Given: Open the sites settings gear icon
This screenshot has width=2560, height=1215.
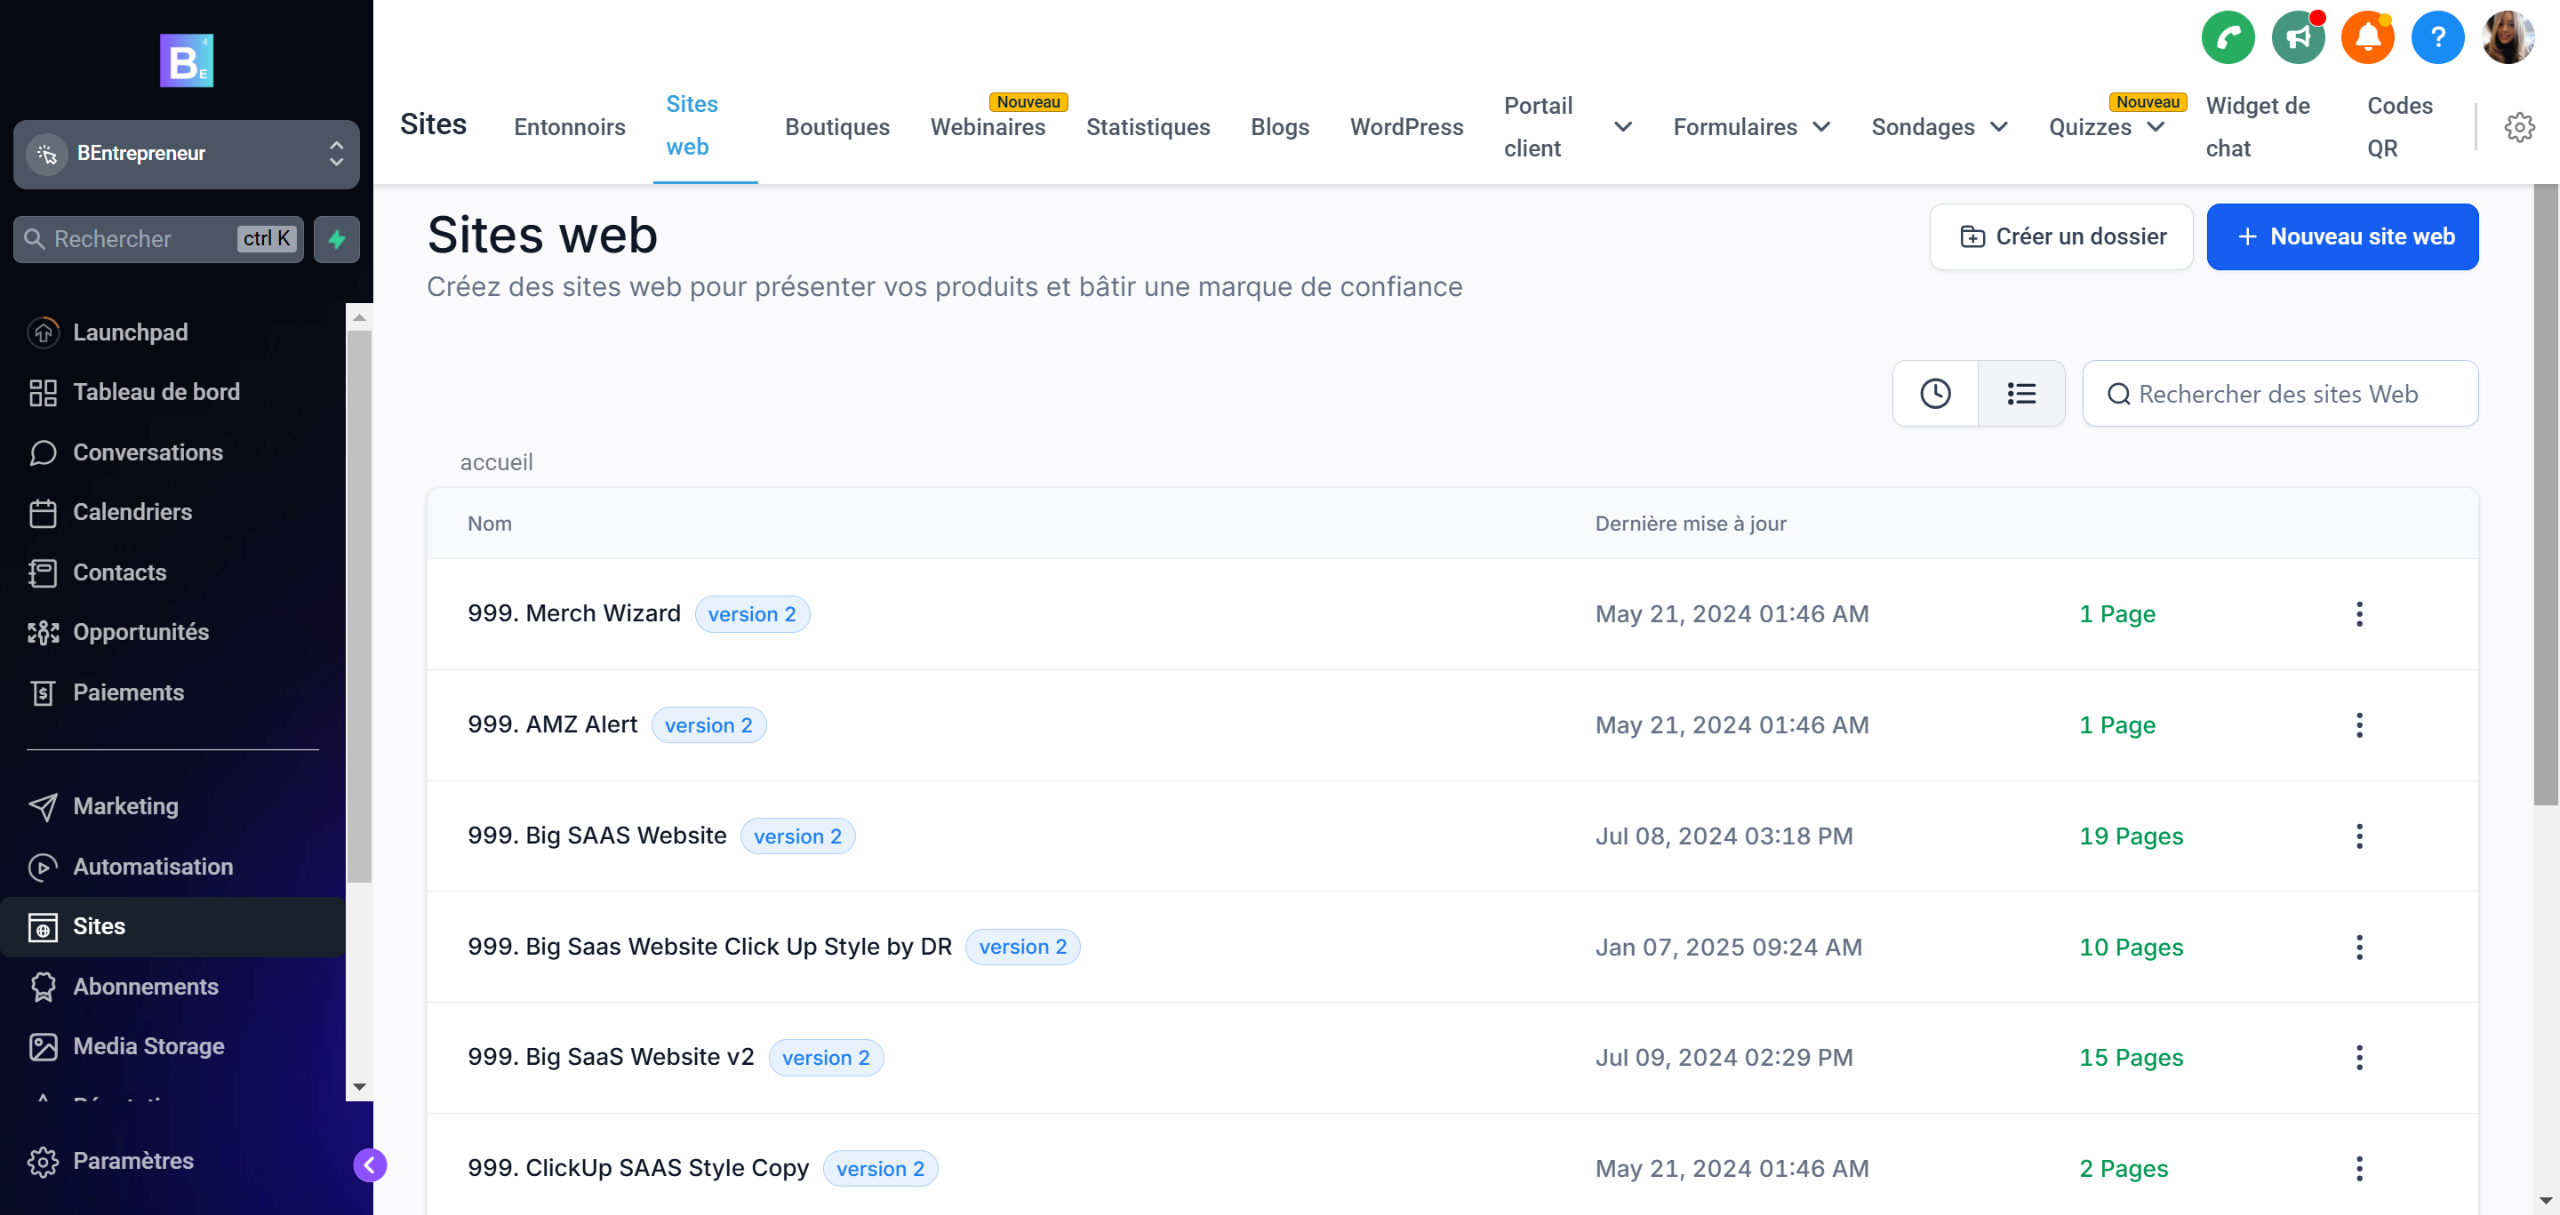Looking at the screenshot, I should pos(2519,127).
